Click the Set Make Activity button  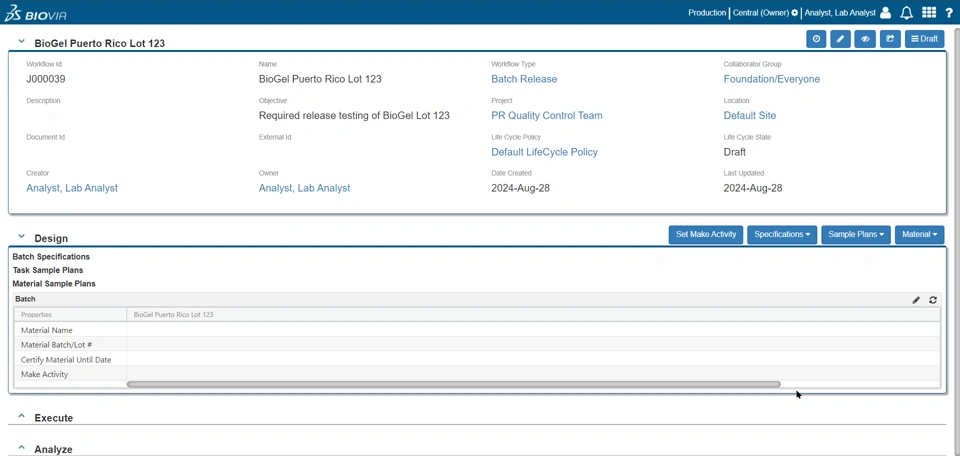[706, 234]
